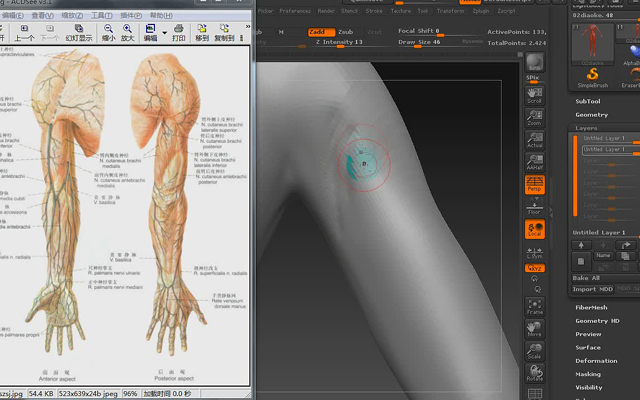Expand the Geometry section
This screenshot has height=400, width=640.
[x=591, y=115]
